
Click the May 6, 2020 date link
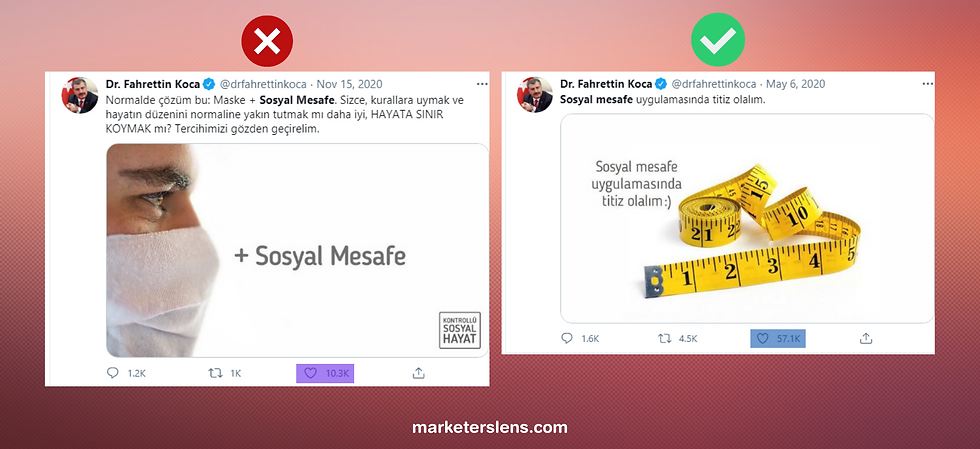pos(796,84)
